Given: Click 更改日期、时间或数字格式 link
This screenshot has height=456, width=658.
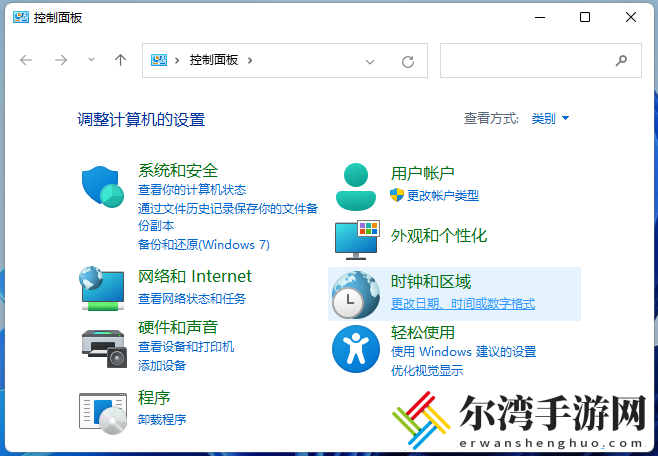Looking at the screenshot, I should (x=463, y=303).
